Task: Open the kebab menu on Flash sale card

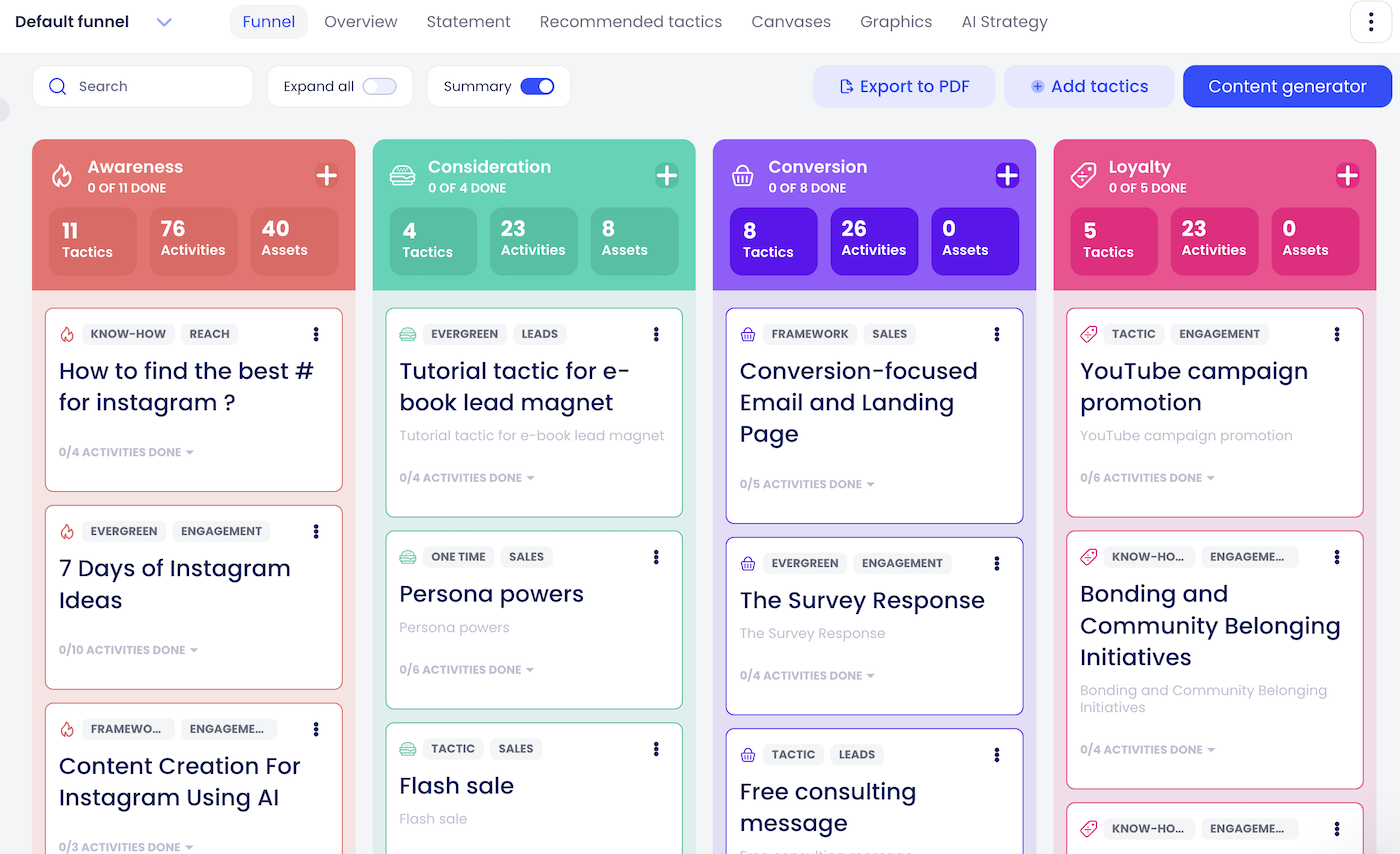Action: [657, 748]
